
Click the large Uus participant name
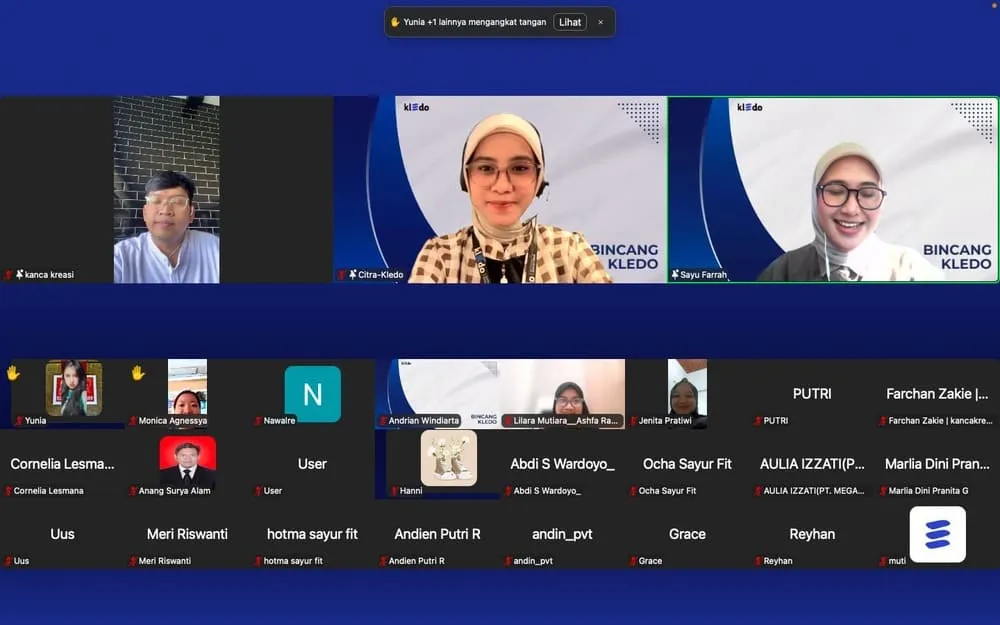tap(62, 534)
